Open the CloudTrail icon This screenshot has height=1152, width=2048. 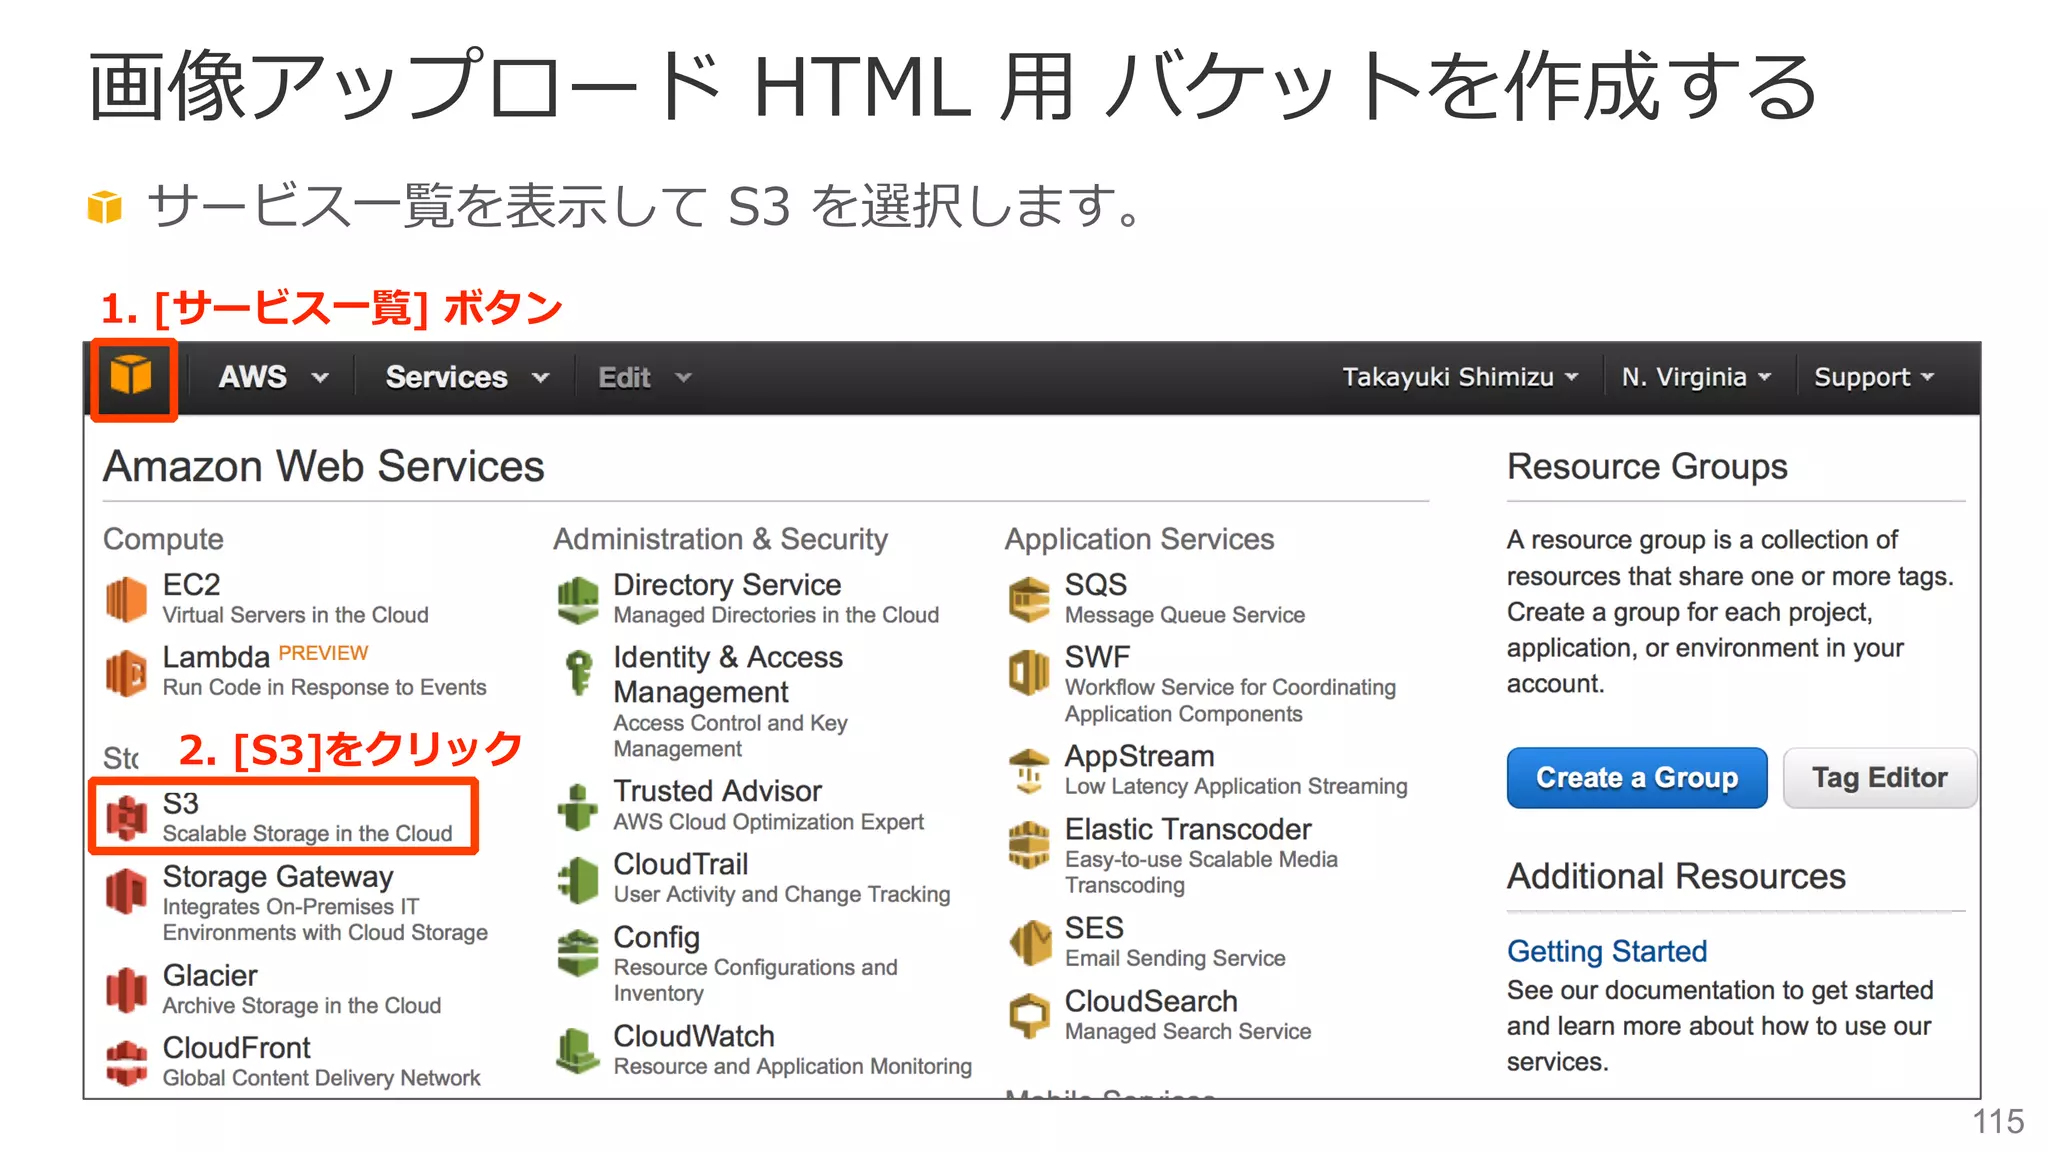578,880
